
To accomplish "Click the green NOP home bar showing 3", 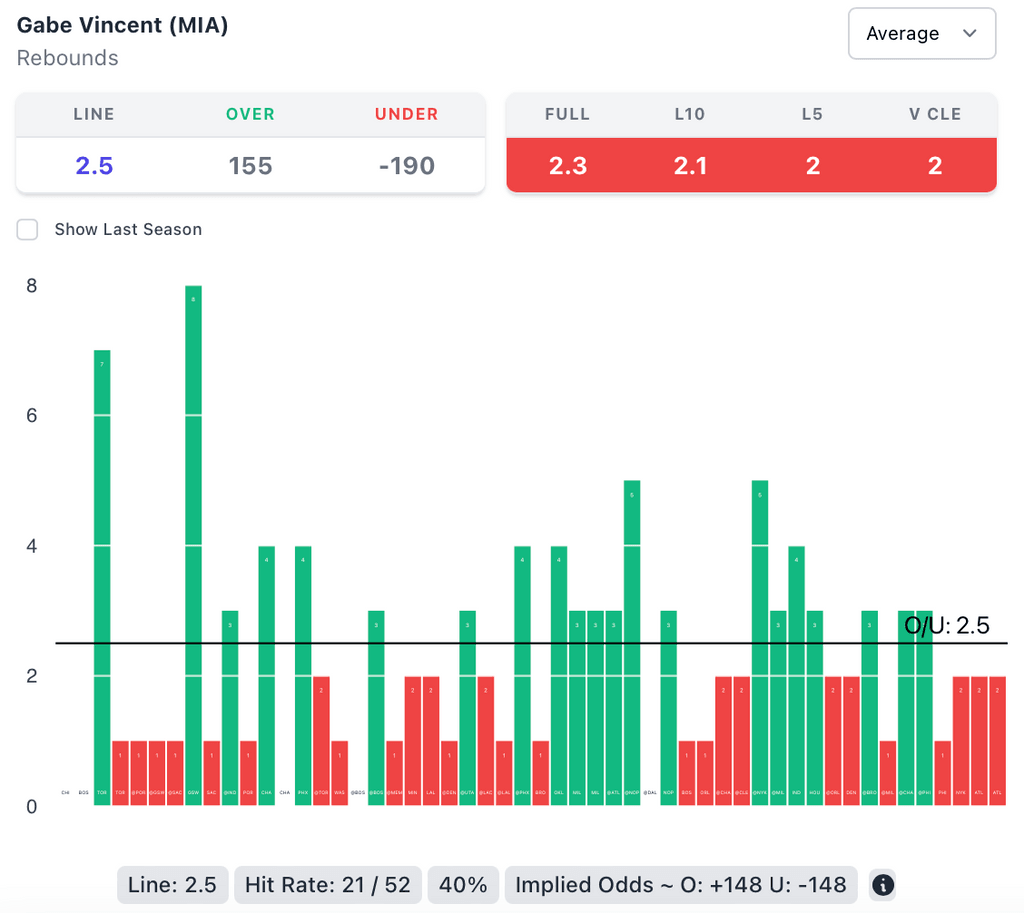I will click(x=668, y=708).
